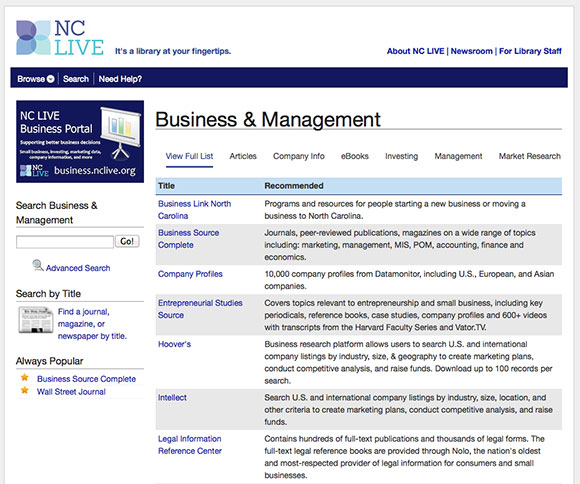This screenshot has height=484, width=580.
Task: Switch to the Articles tab
Action: coord(243,156)
